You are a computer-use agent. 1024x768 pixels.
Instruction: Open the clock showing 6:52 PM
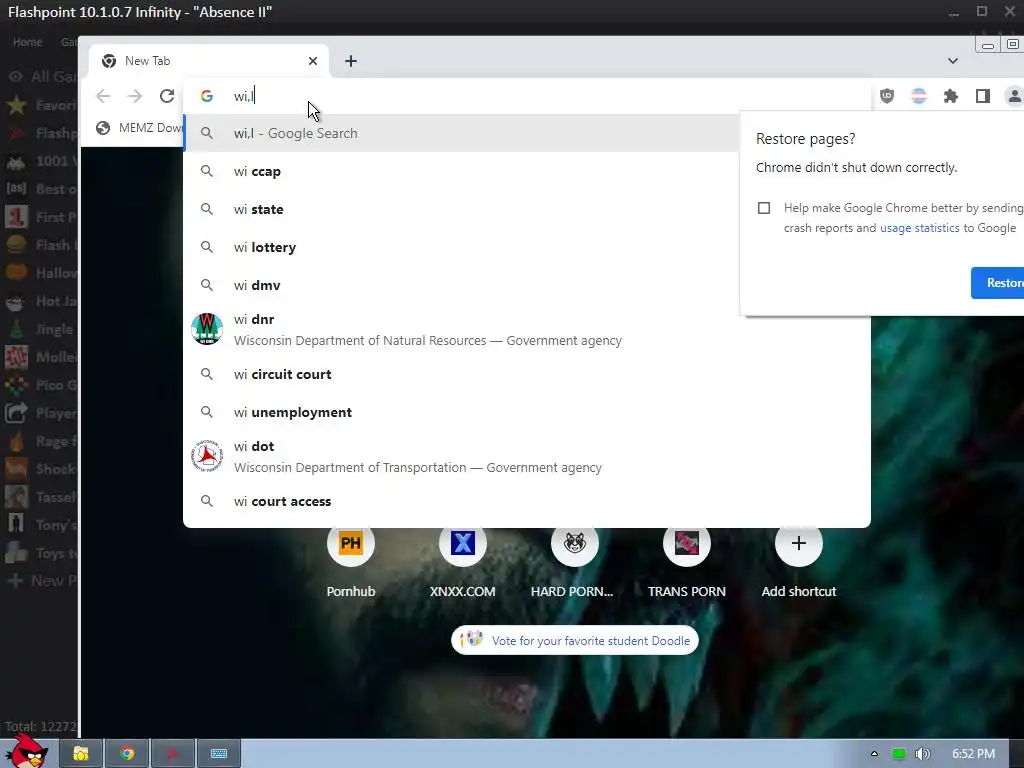973,754
